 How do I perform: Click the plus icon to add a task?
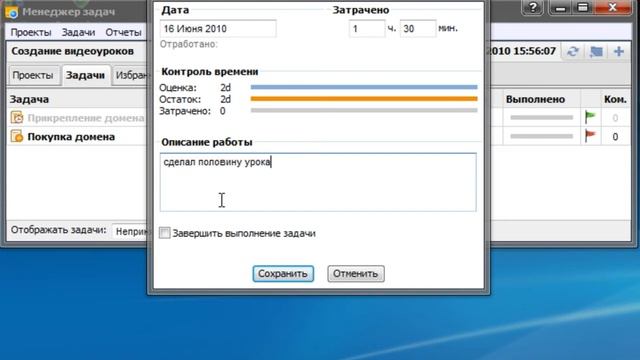[619, 51]
